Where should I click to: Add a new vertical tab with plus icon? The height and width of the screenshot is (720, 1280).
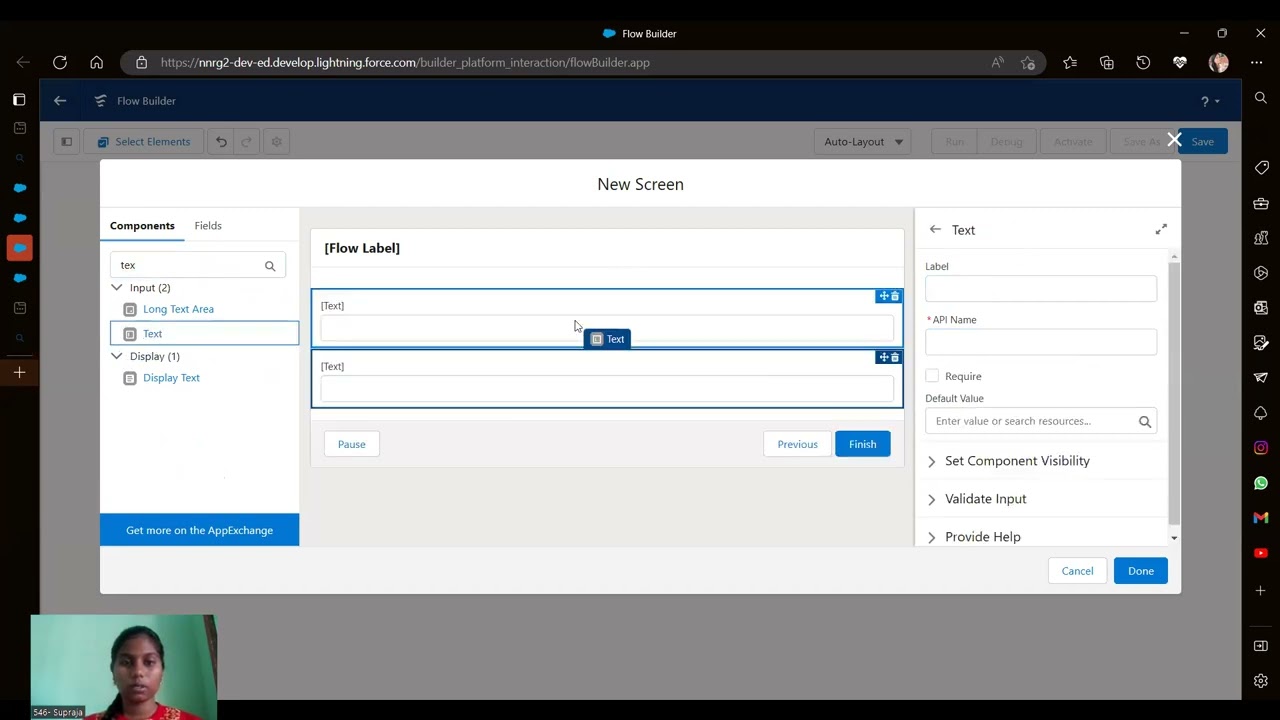pos(19,372)
